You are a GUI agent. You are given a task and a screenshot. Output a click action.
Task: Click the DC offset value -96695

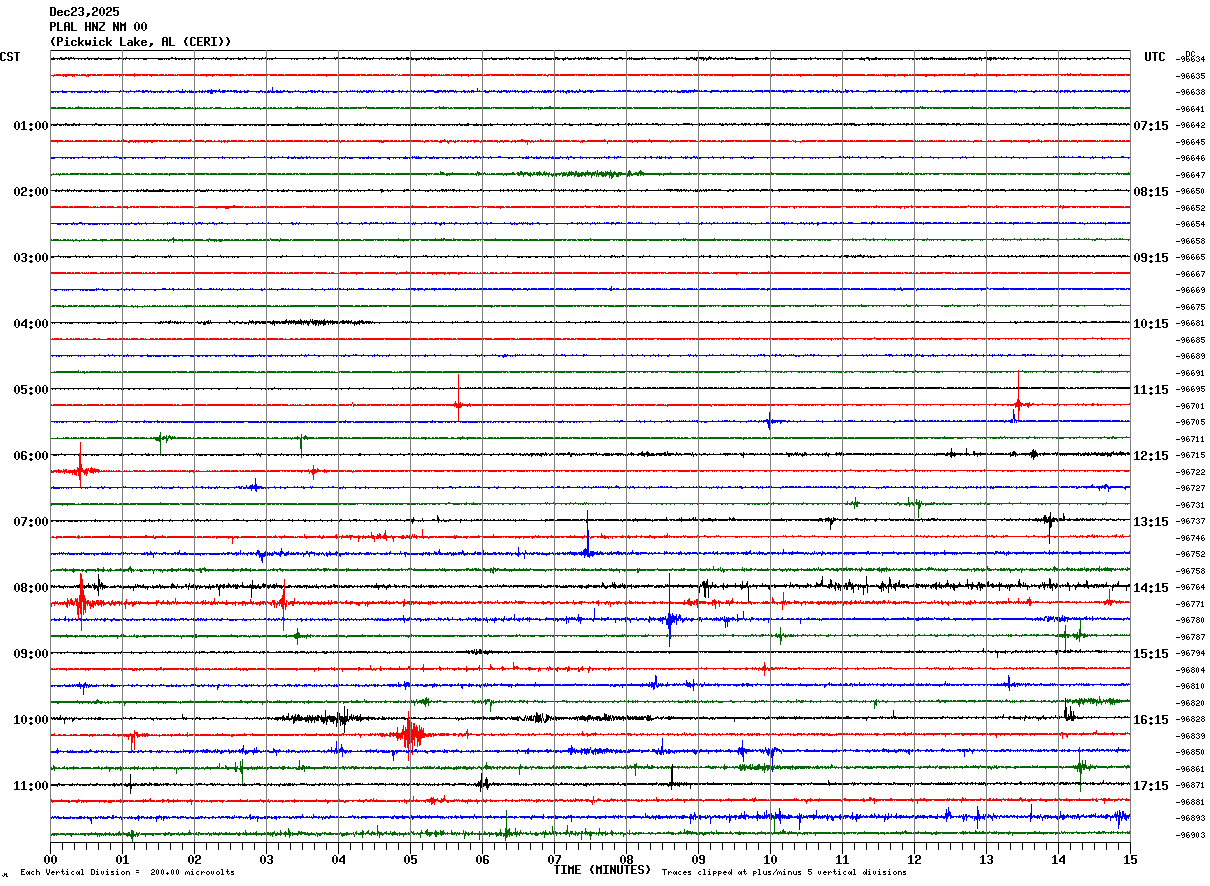coord(1191,390)
